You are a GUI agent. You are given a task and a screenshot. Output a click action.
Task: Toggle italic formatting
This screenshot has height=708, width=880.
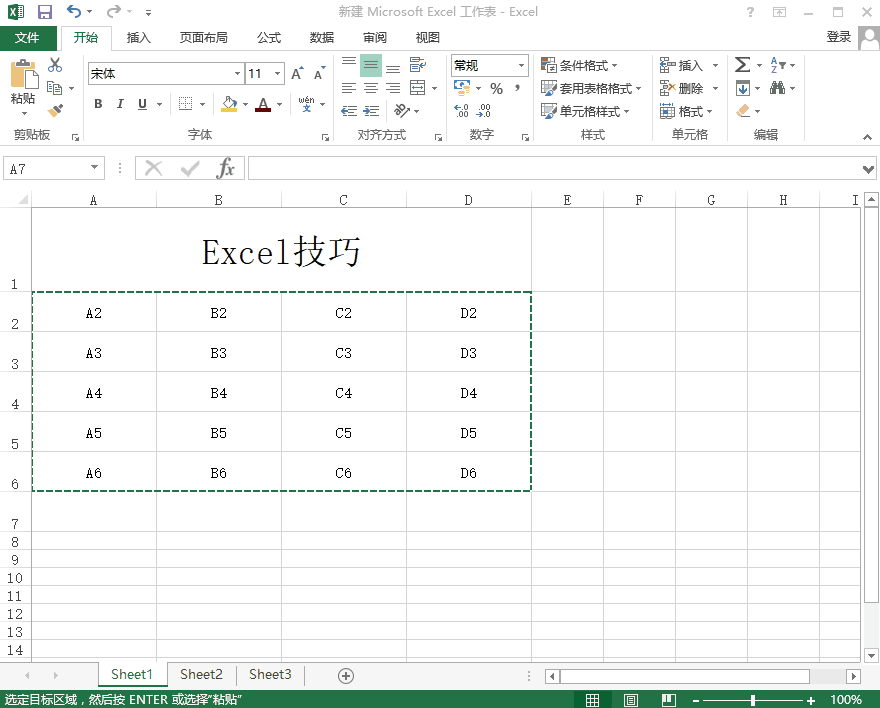[120, 104]
